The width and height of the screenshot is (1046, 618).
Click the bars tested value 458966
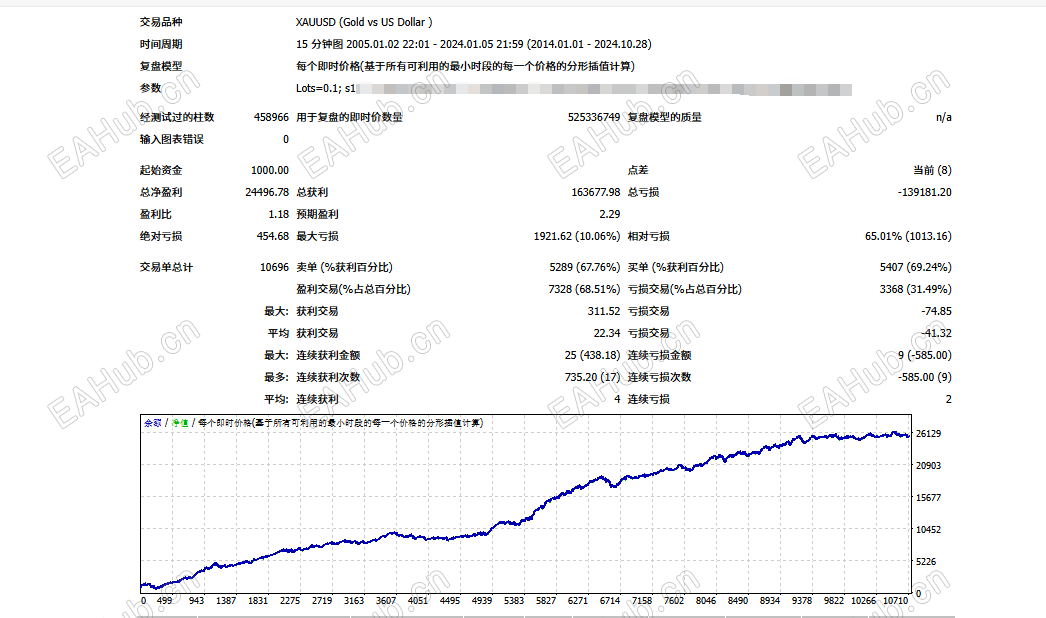[271, 117]
